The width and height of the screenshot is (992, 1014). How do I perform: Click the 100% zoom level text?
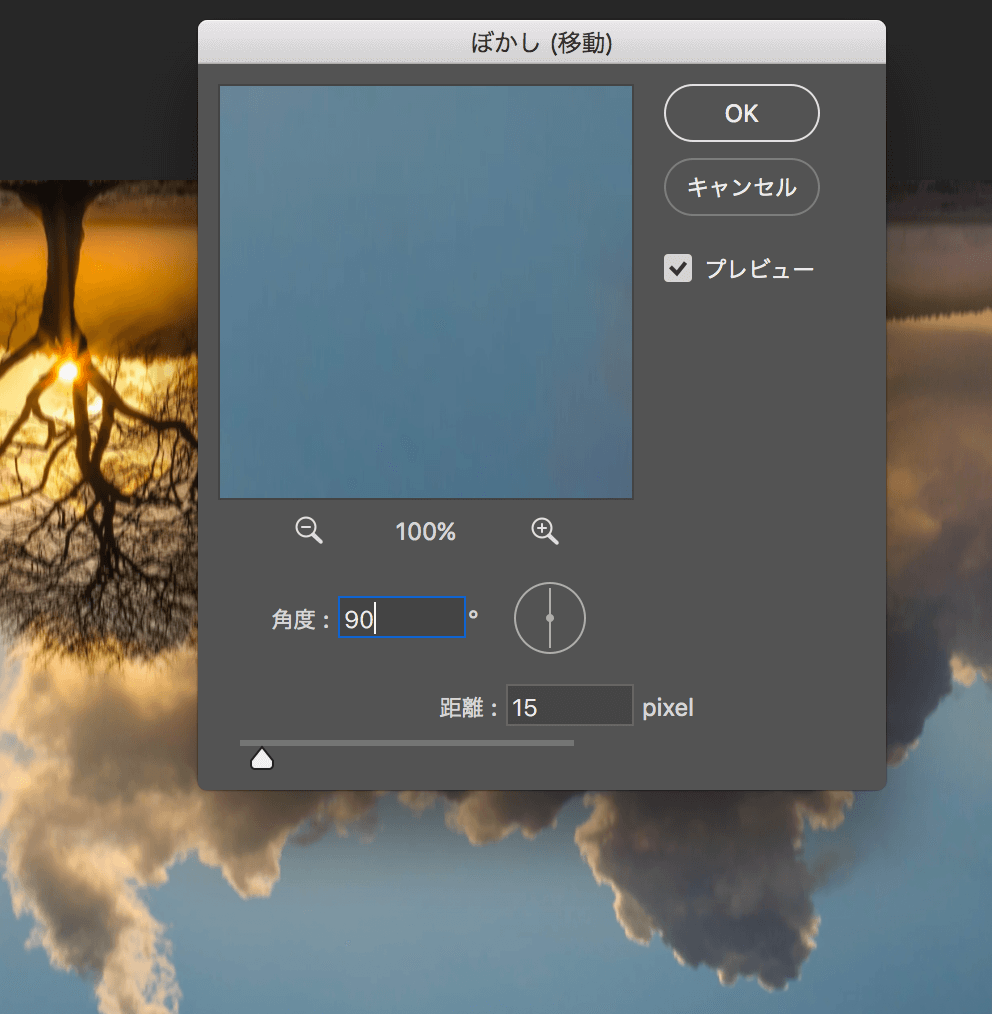pyautogui.click(x=426, y=532)
